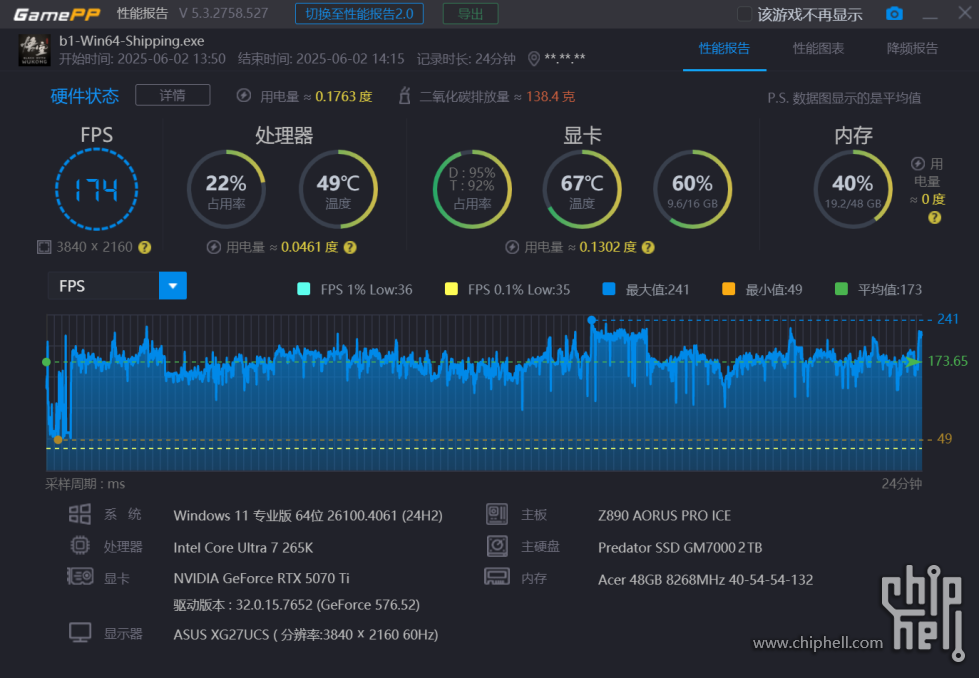The width and height of the screenshot is (979, 678).
Task: Click the FPS 174 circular gauge
Action: click(x=96, y=189)
